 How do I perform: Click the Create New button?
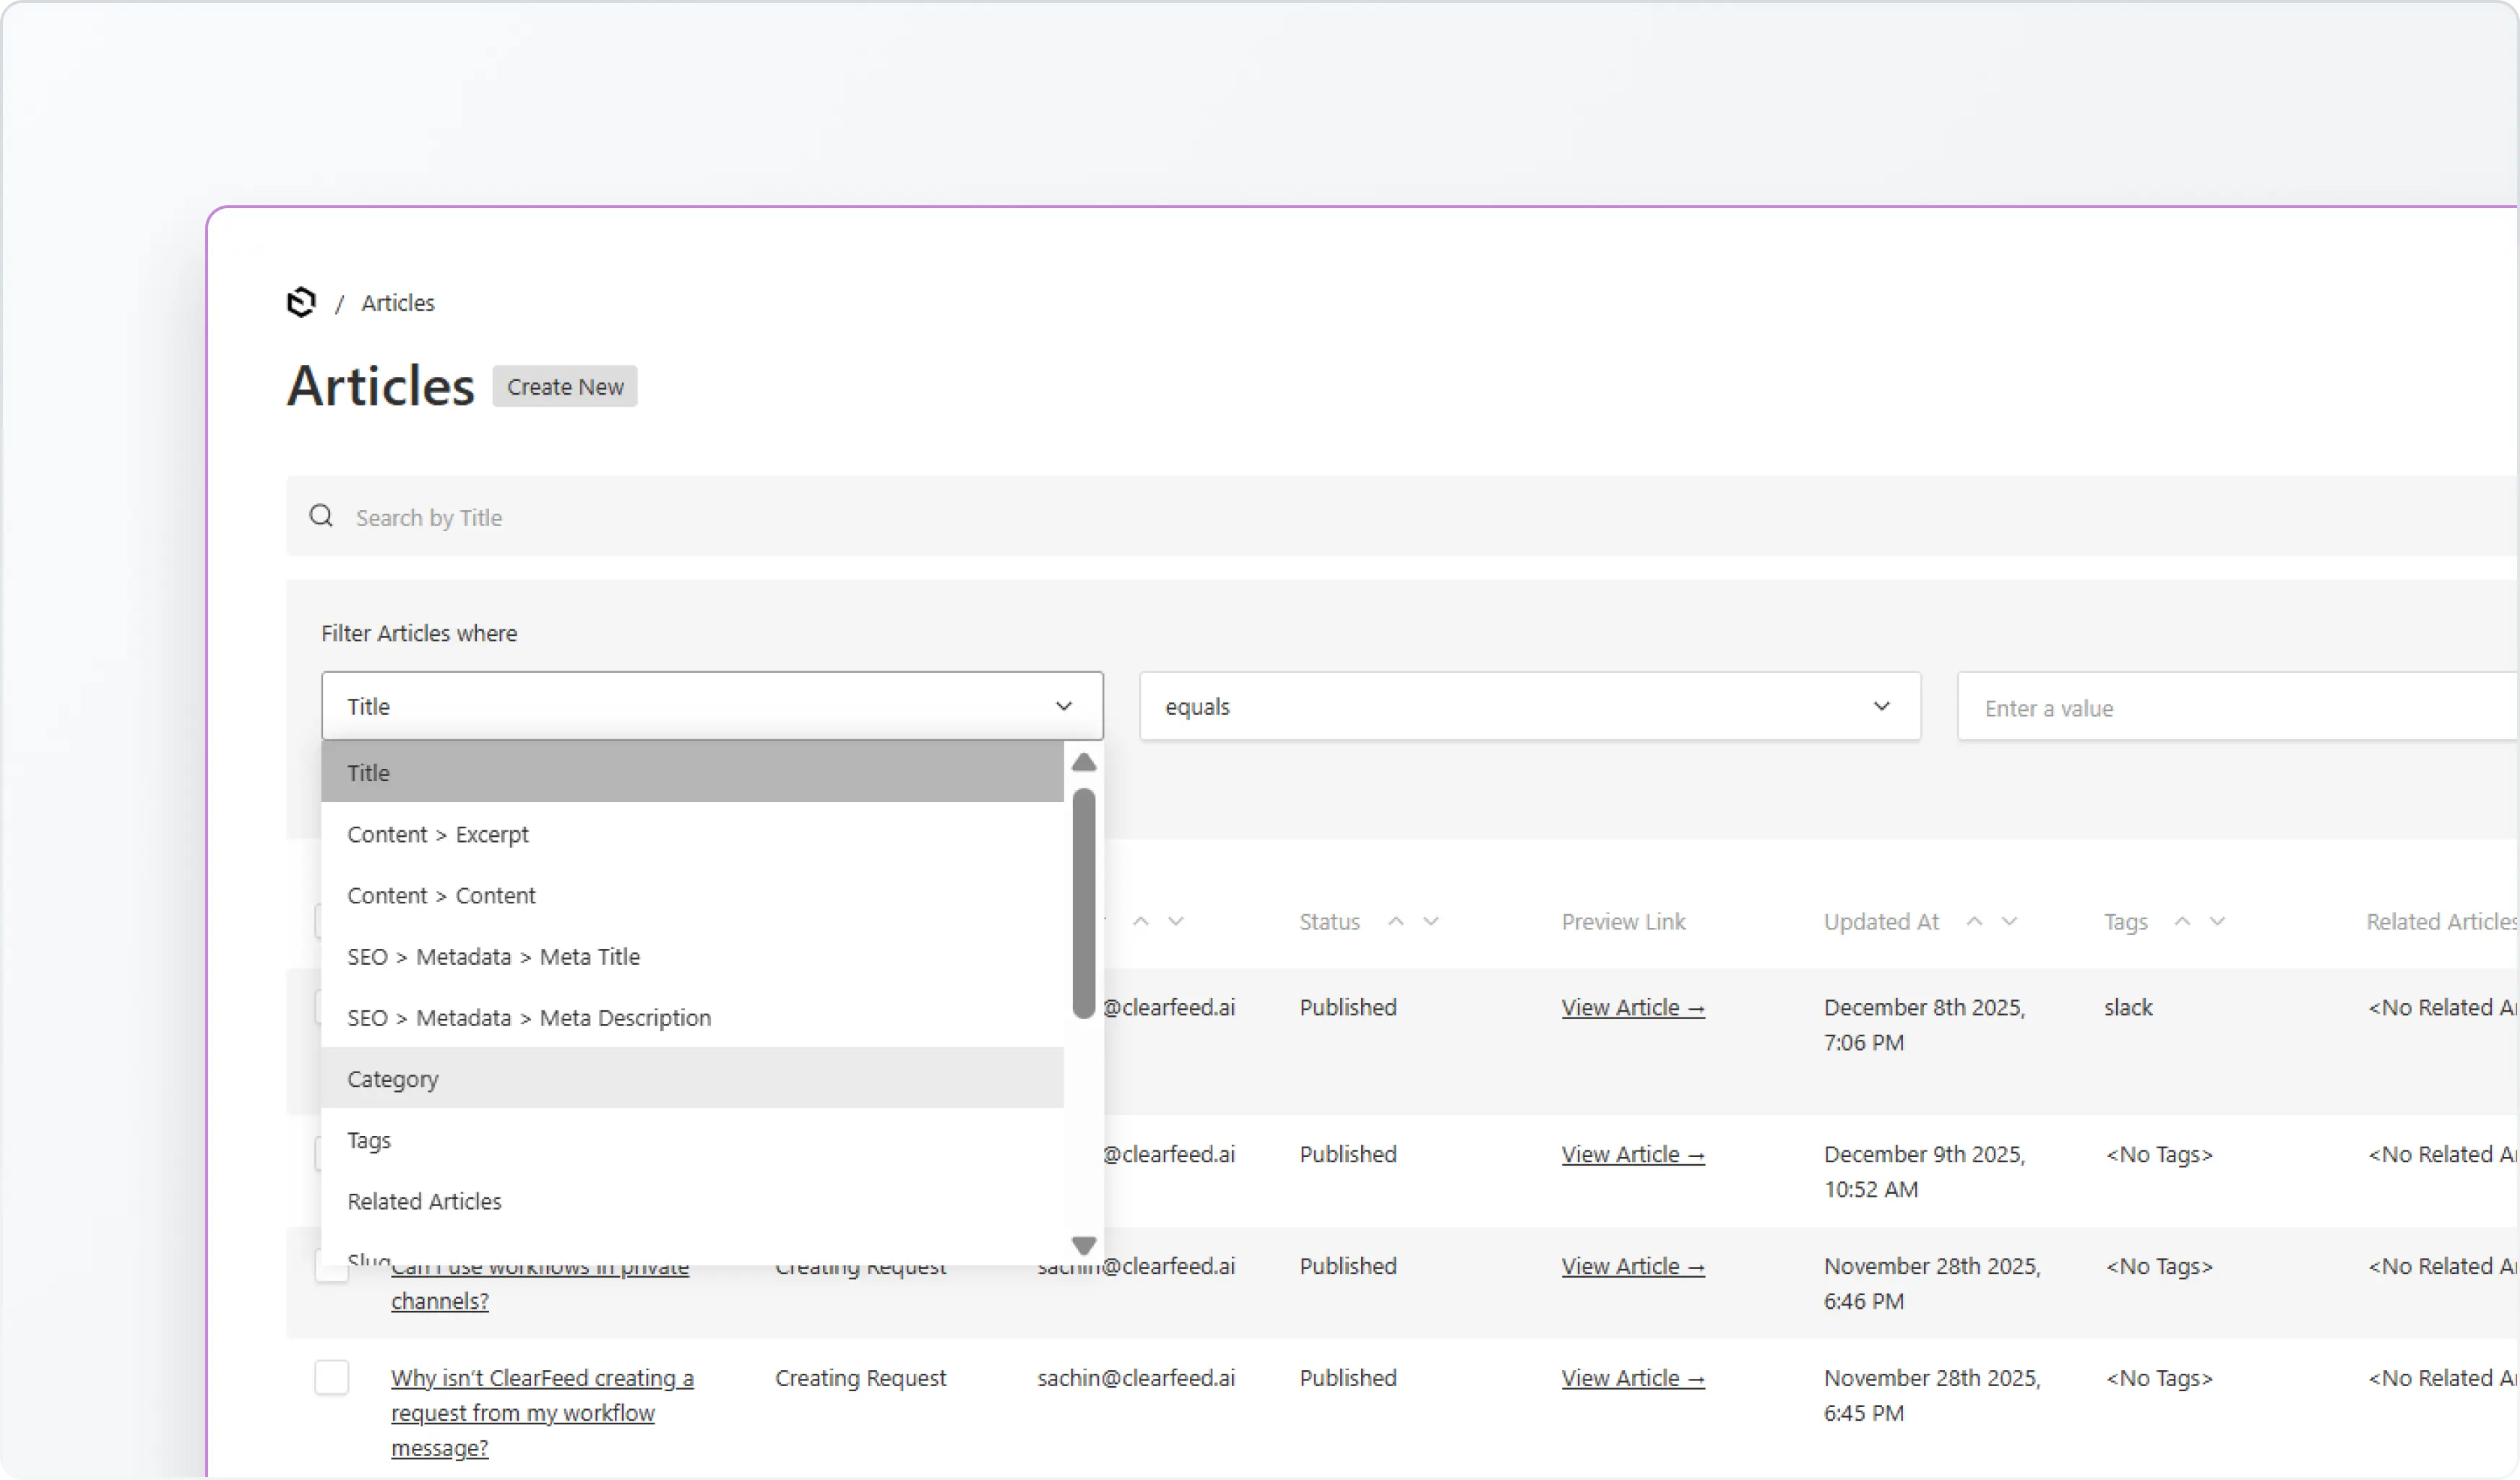tap(564, 386)
